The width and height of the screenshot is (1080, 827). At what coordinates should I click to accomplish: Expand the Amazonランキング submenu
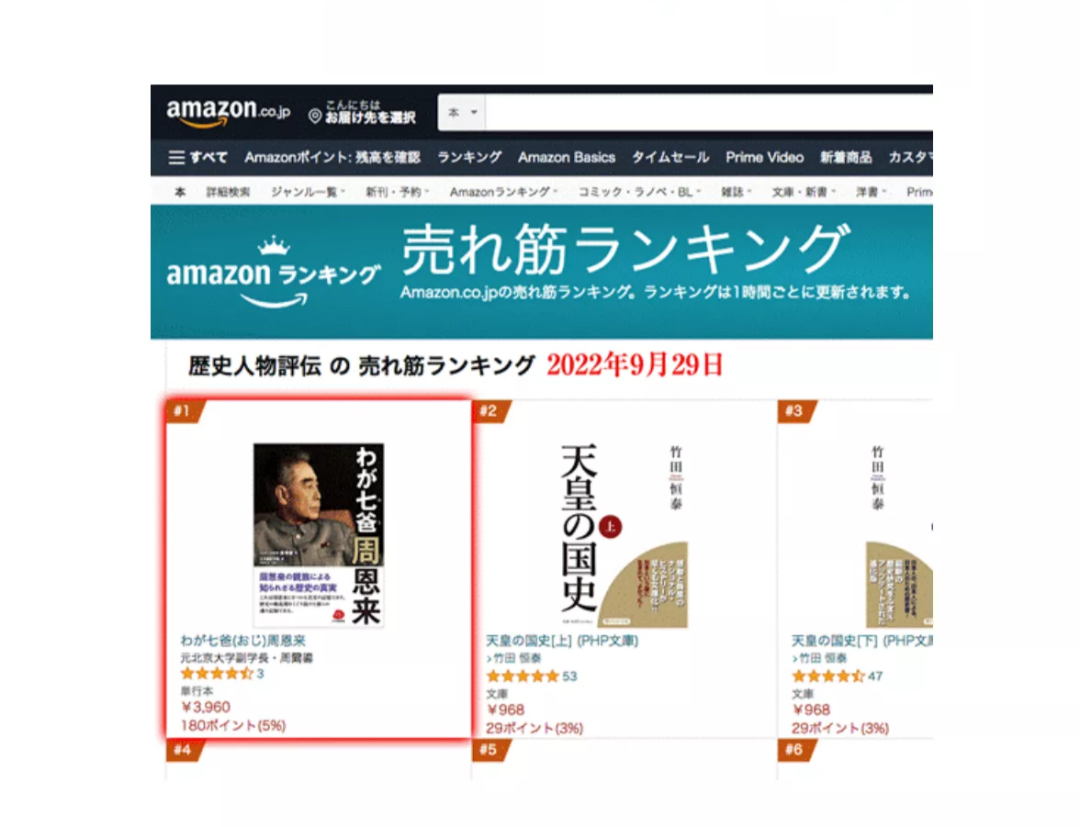[x=503, y=192]
